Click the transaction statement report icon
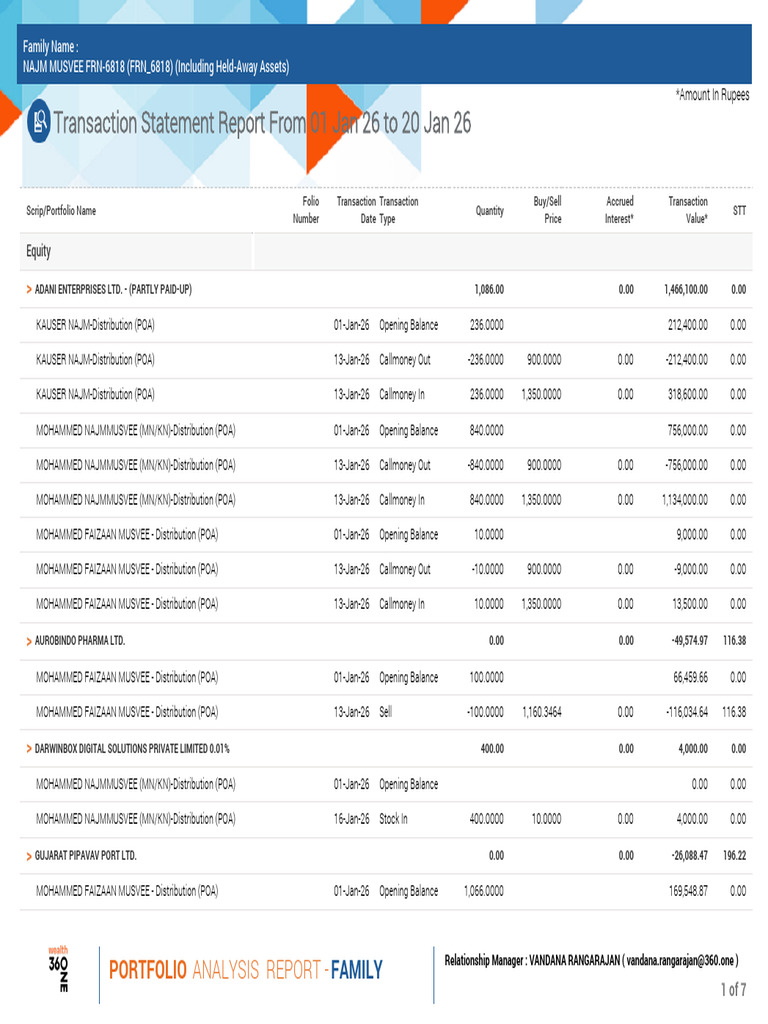768x1024 pixels. coord(39,121)
